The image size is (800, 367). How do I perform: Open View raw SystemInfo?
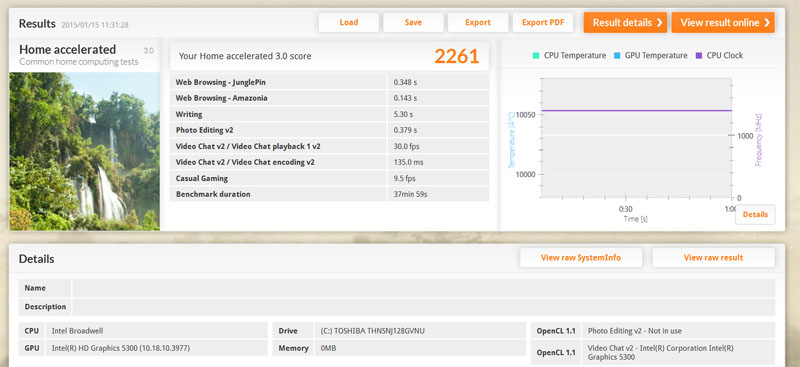581,258
